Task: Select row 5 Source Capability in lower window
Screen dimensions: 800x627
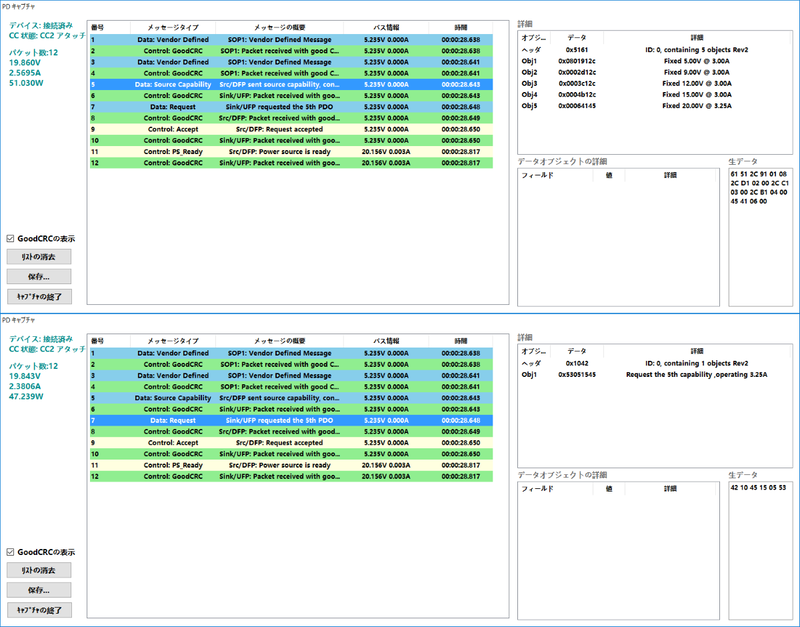Action: tap(291, 398)
